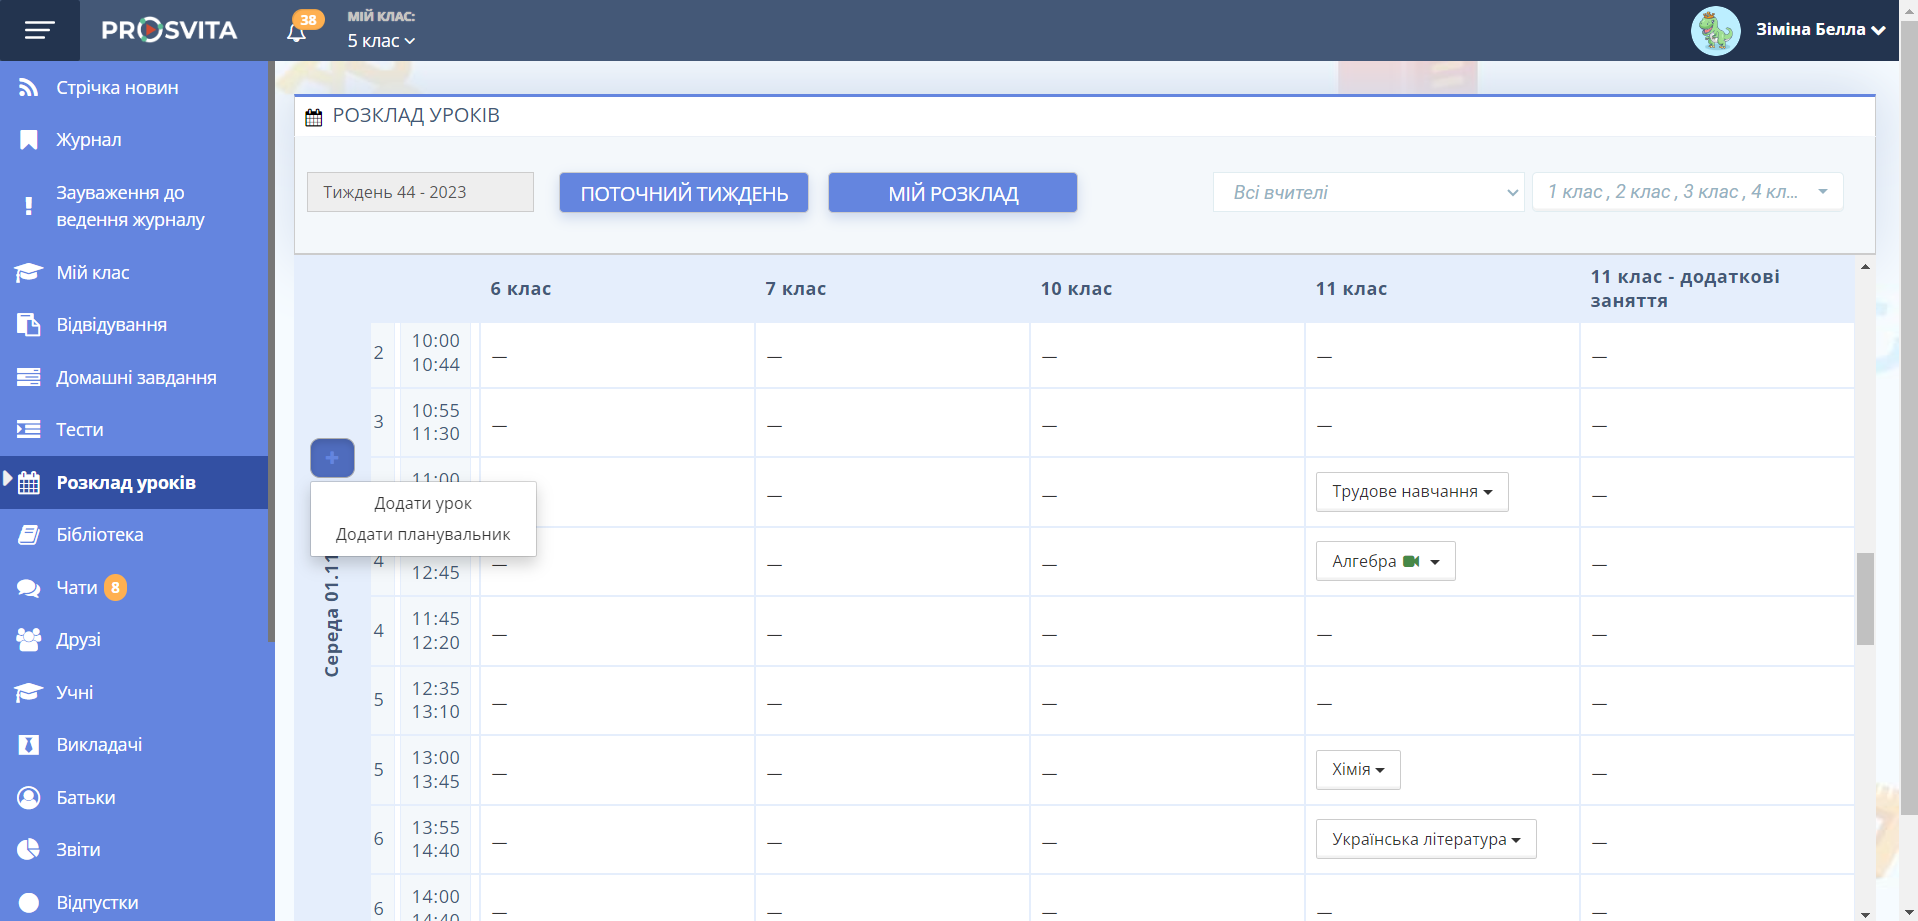Screen dimensions: 1918x921
Task: Open Чати from the sidebar
Action: click(77, 588)
